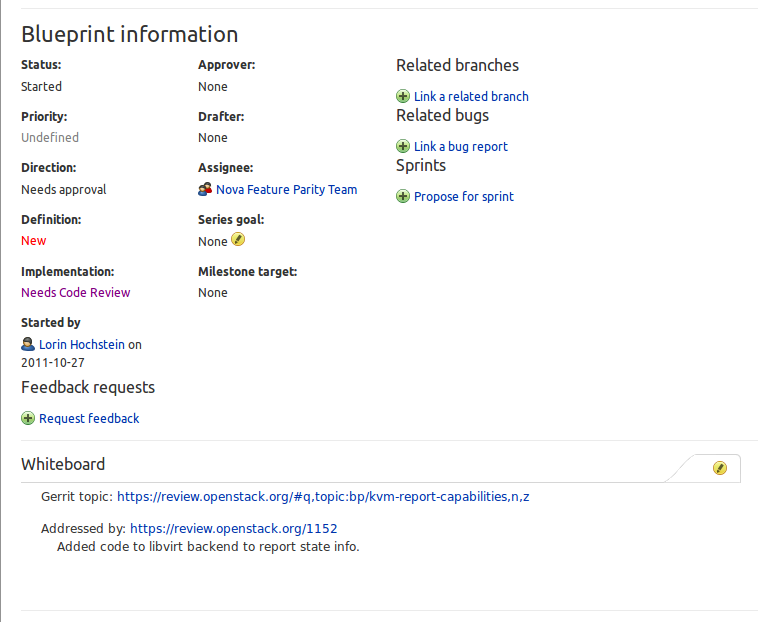Click the green plus icon for bug report
Image resolution: width=772 pixels, height=622 pixels.
coord(403,147)
